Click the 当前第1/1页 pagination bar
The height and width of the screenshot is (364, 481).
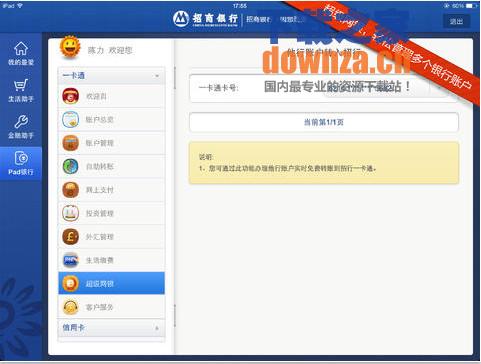[324, 122]
